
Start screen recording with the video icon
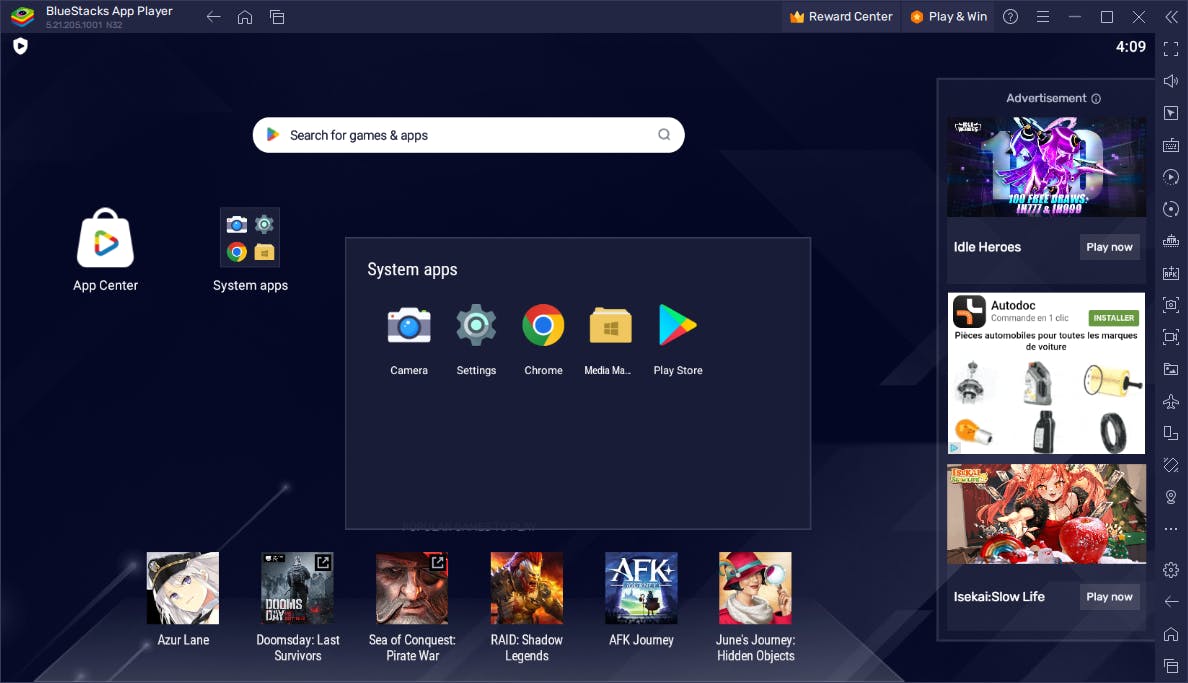click(x=1171, y=337)
